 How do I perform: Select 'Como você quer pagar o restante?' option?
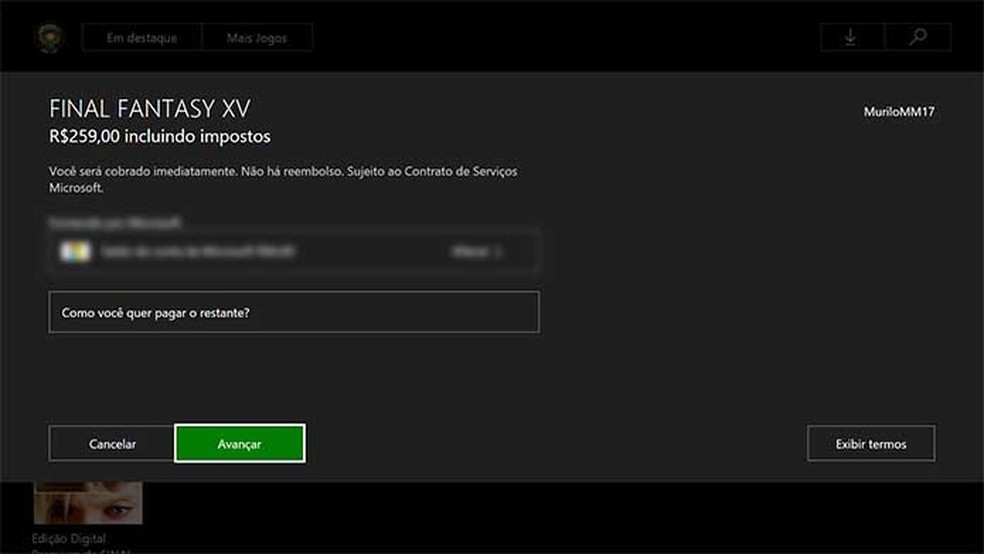[294, 312]
